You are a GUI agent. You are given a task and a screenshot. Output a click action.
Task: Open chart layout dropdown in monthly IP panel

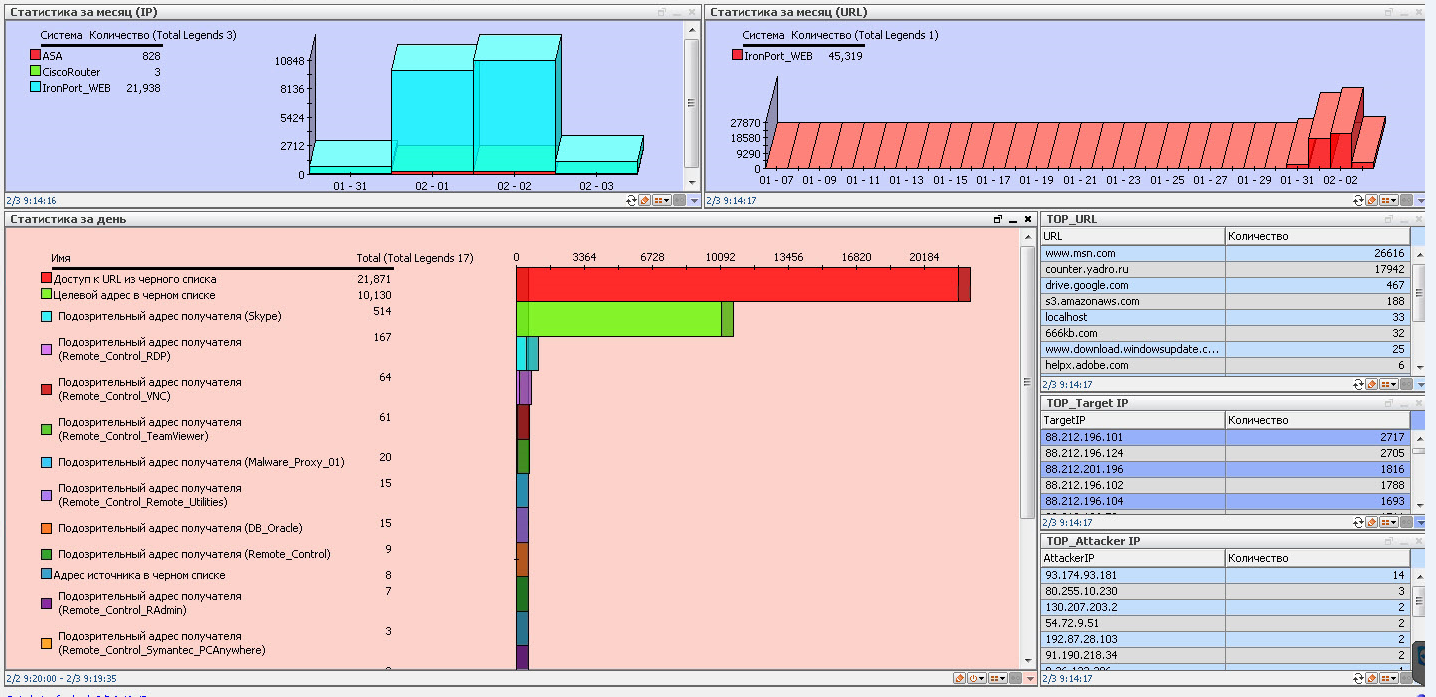(x=662, y=200)
